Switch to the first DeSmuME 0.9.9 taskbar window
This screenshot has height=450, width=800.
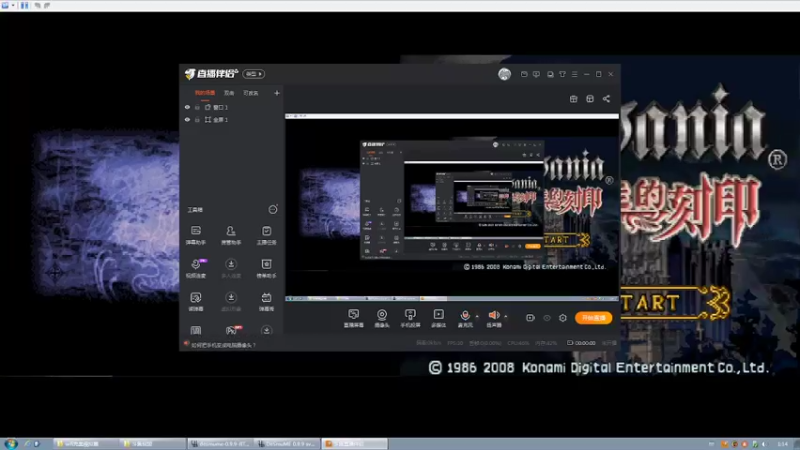220,444
